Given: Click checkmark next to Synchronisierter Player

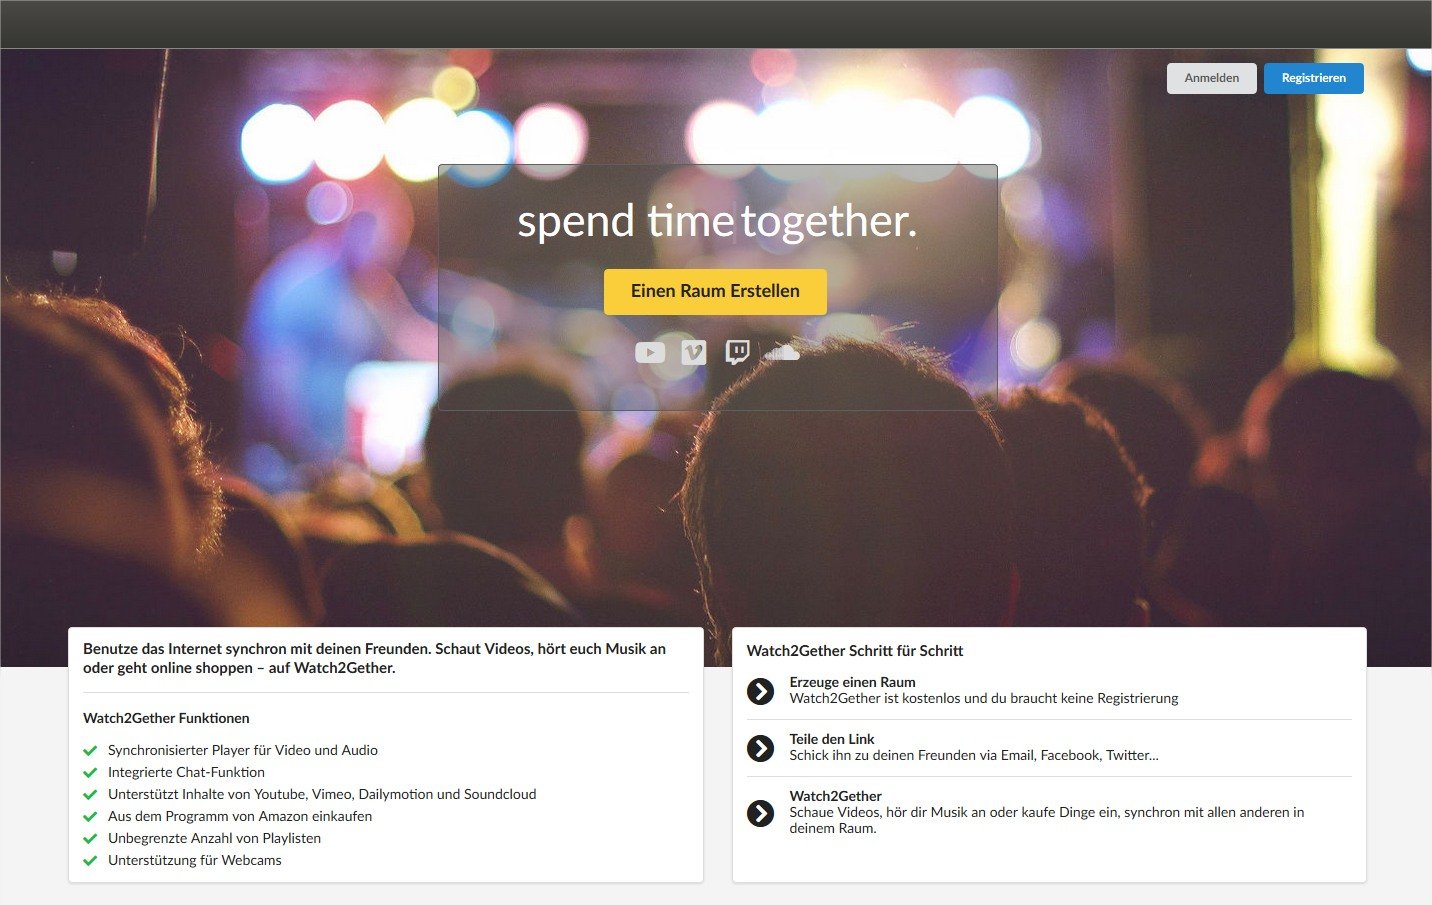Looking at the screenshot, I should click(x=90, y=751).
